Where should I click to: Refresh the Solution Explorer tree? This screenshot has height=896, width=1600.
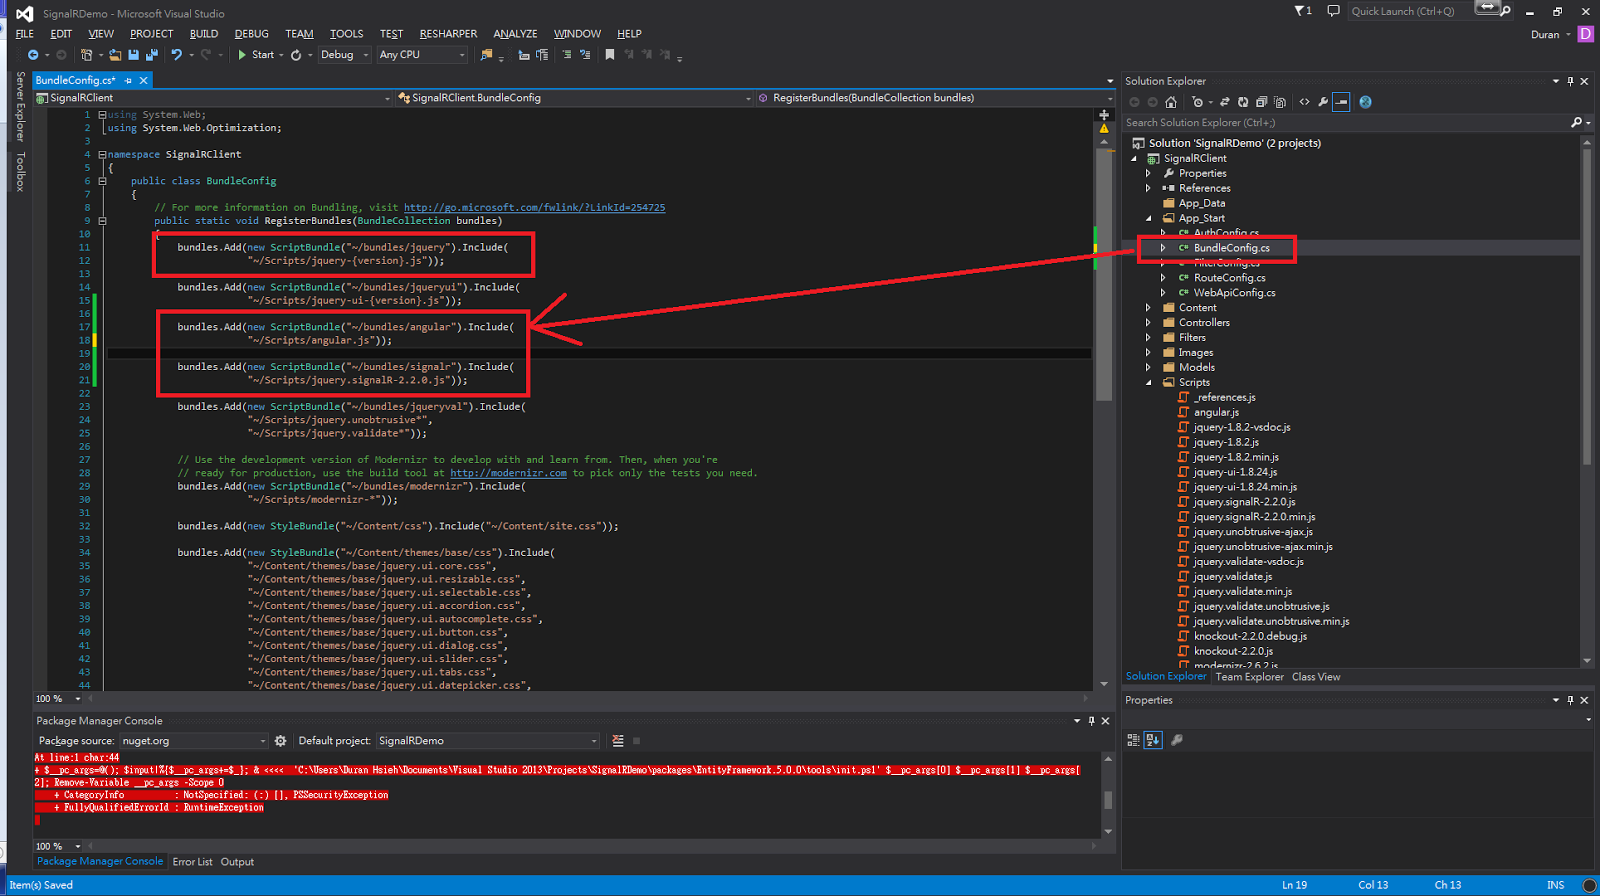click(1243, 102)
